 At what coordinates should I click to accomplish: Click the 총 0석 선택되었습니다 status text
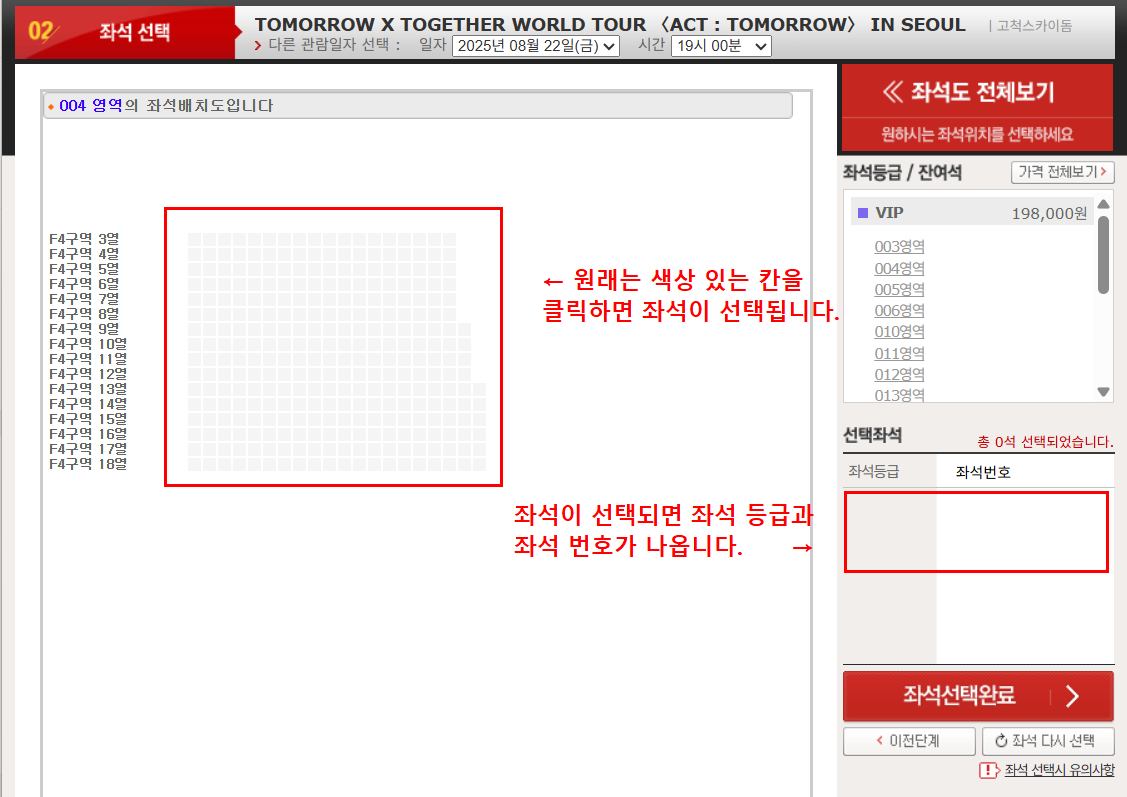click(x=1045, y=442)
